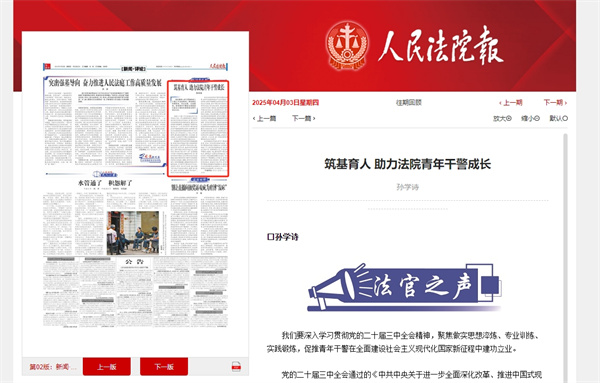Screen dimensions: 600x383
Task: Click the 法官之声 megaphone banner
Action: (x=404, y=287)
